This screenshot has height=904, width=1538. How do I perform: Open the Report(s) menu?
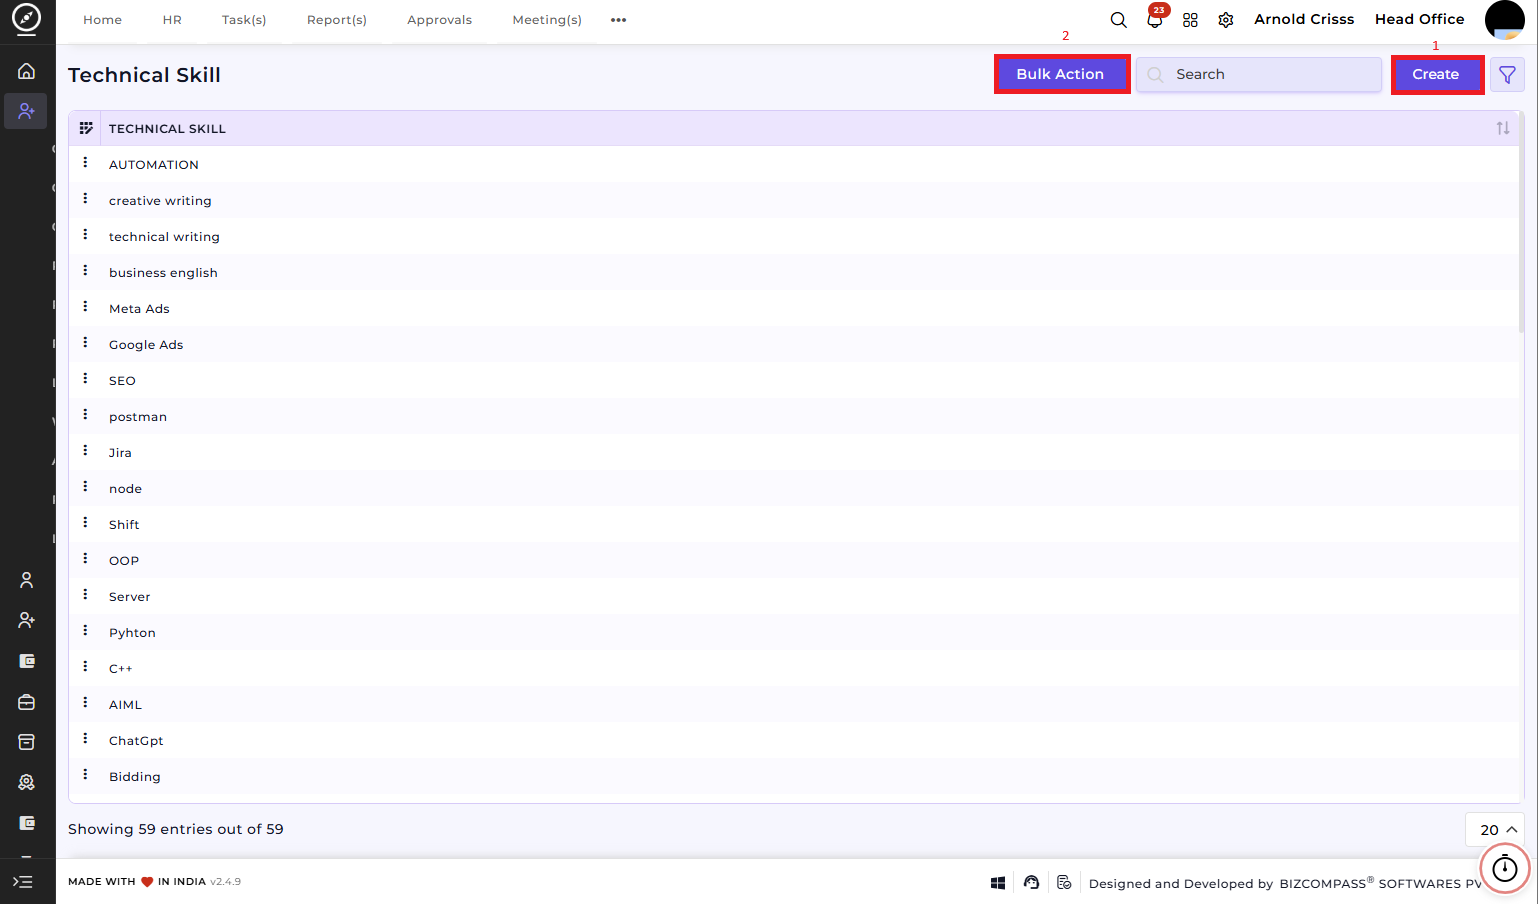point(337,20)
